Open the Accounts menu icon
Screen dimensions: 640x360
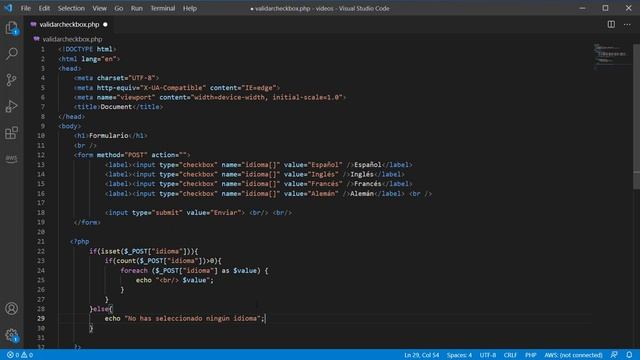click(x=12, y=309)
